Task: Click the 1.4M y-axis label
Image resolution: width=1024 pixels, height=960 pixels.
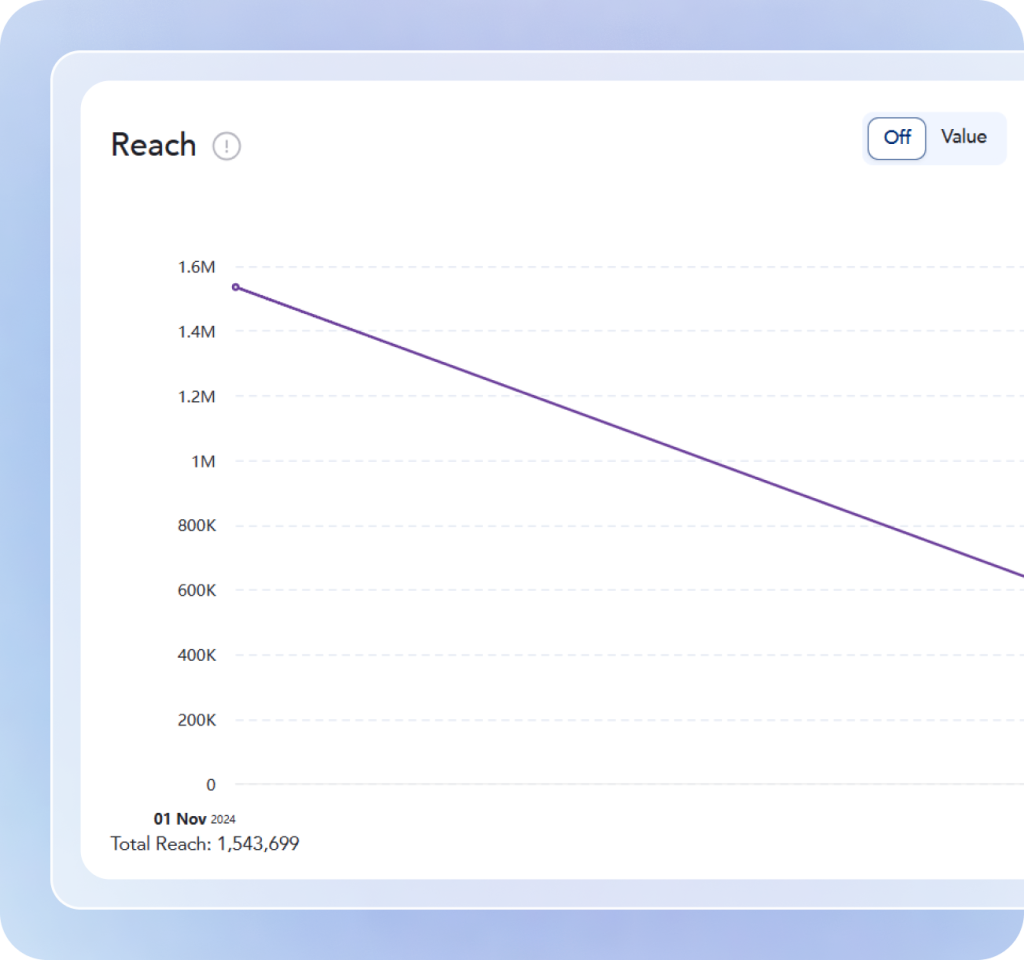Action: (x=197, y=332)
